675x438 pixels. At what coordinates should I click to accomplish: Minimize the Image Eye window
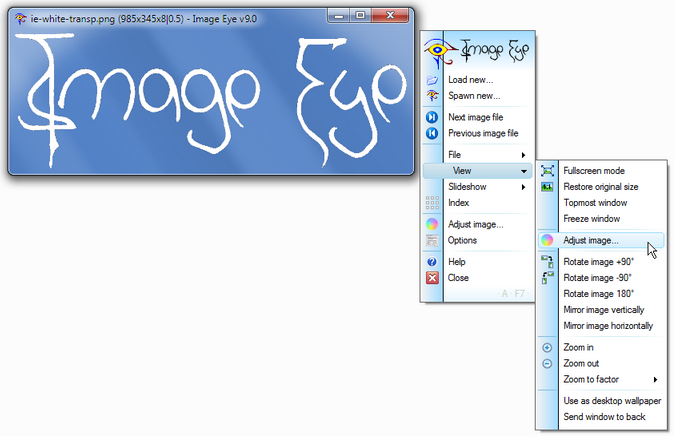tap(339, 16)
